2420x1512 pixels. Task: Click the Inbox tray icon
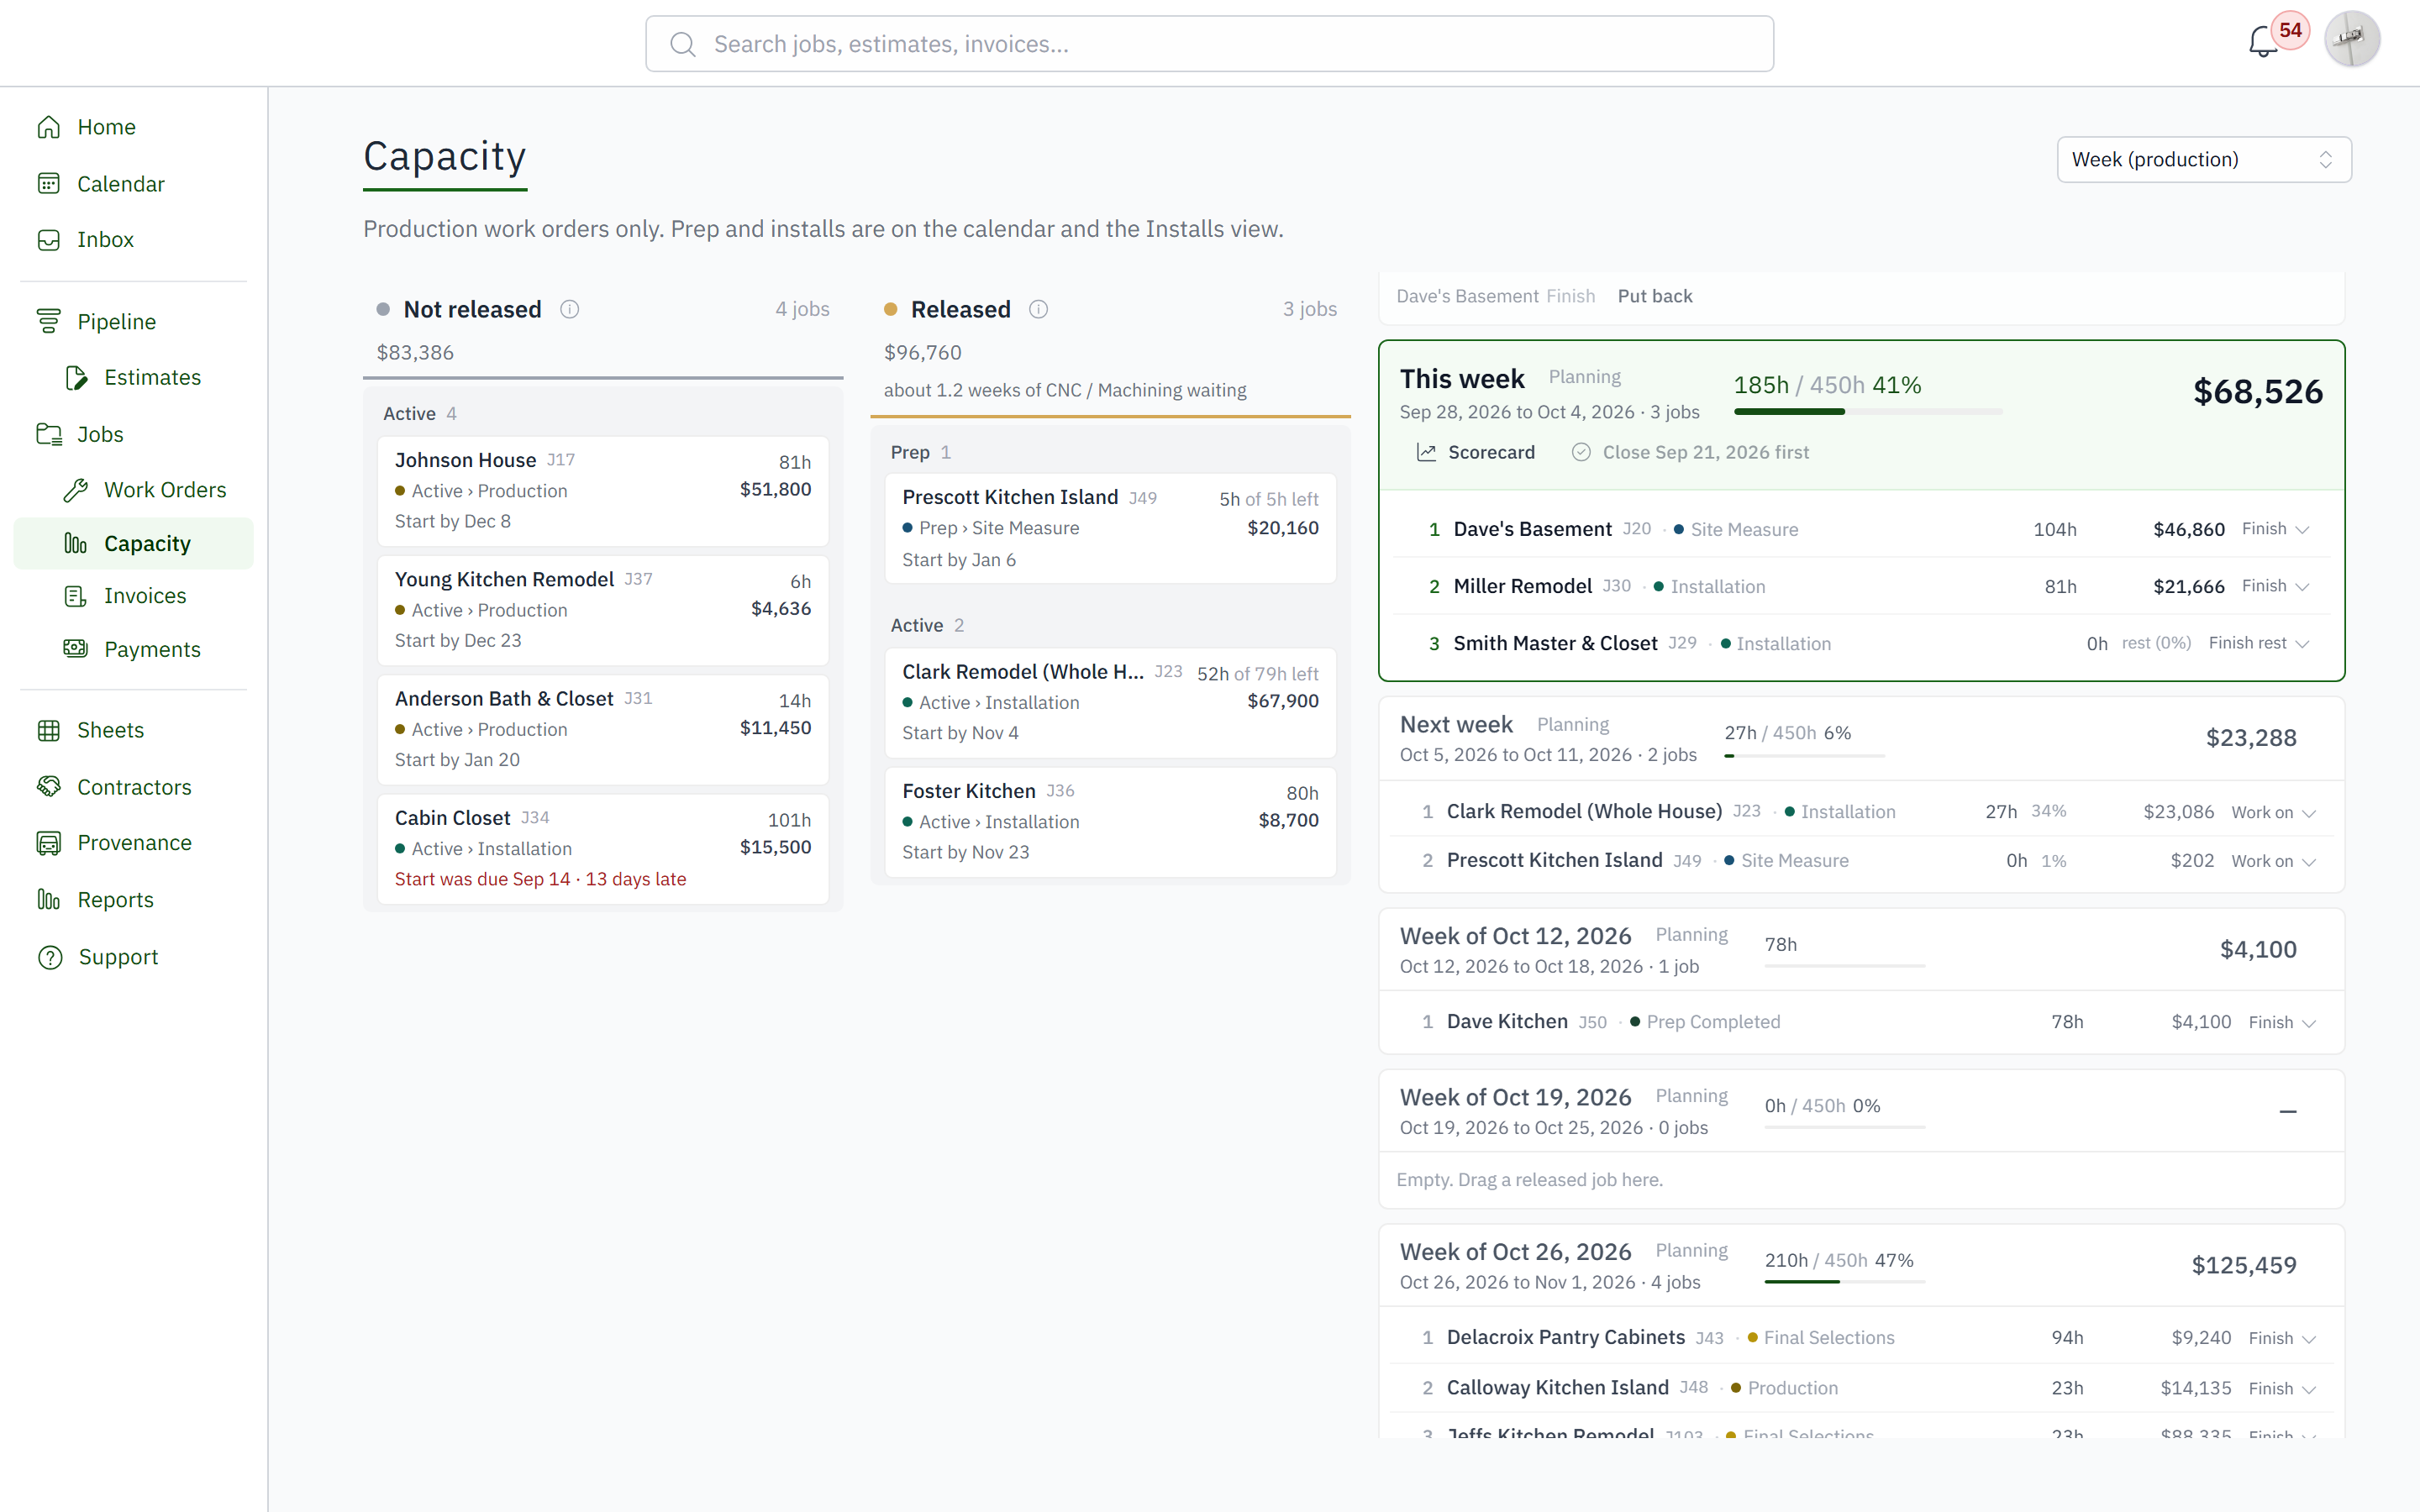49,240
